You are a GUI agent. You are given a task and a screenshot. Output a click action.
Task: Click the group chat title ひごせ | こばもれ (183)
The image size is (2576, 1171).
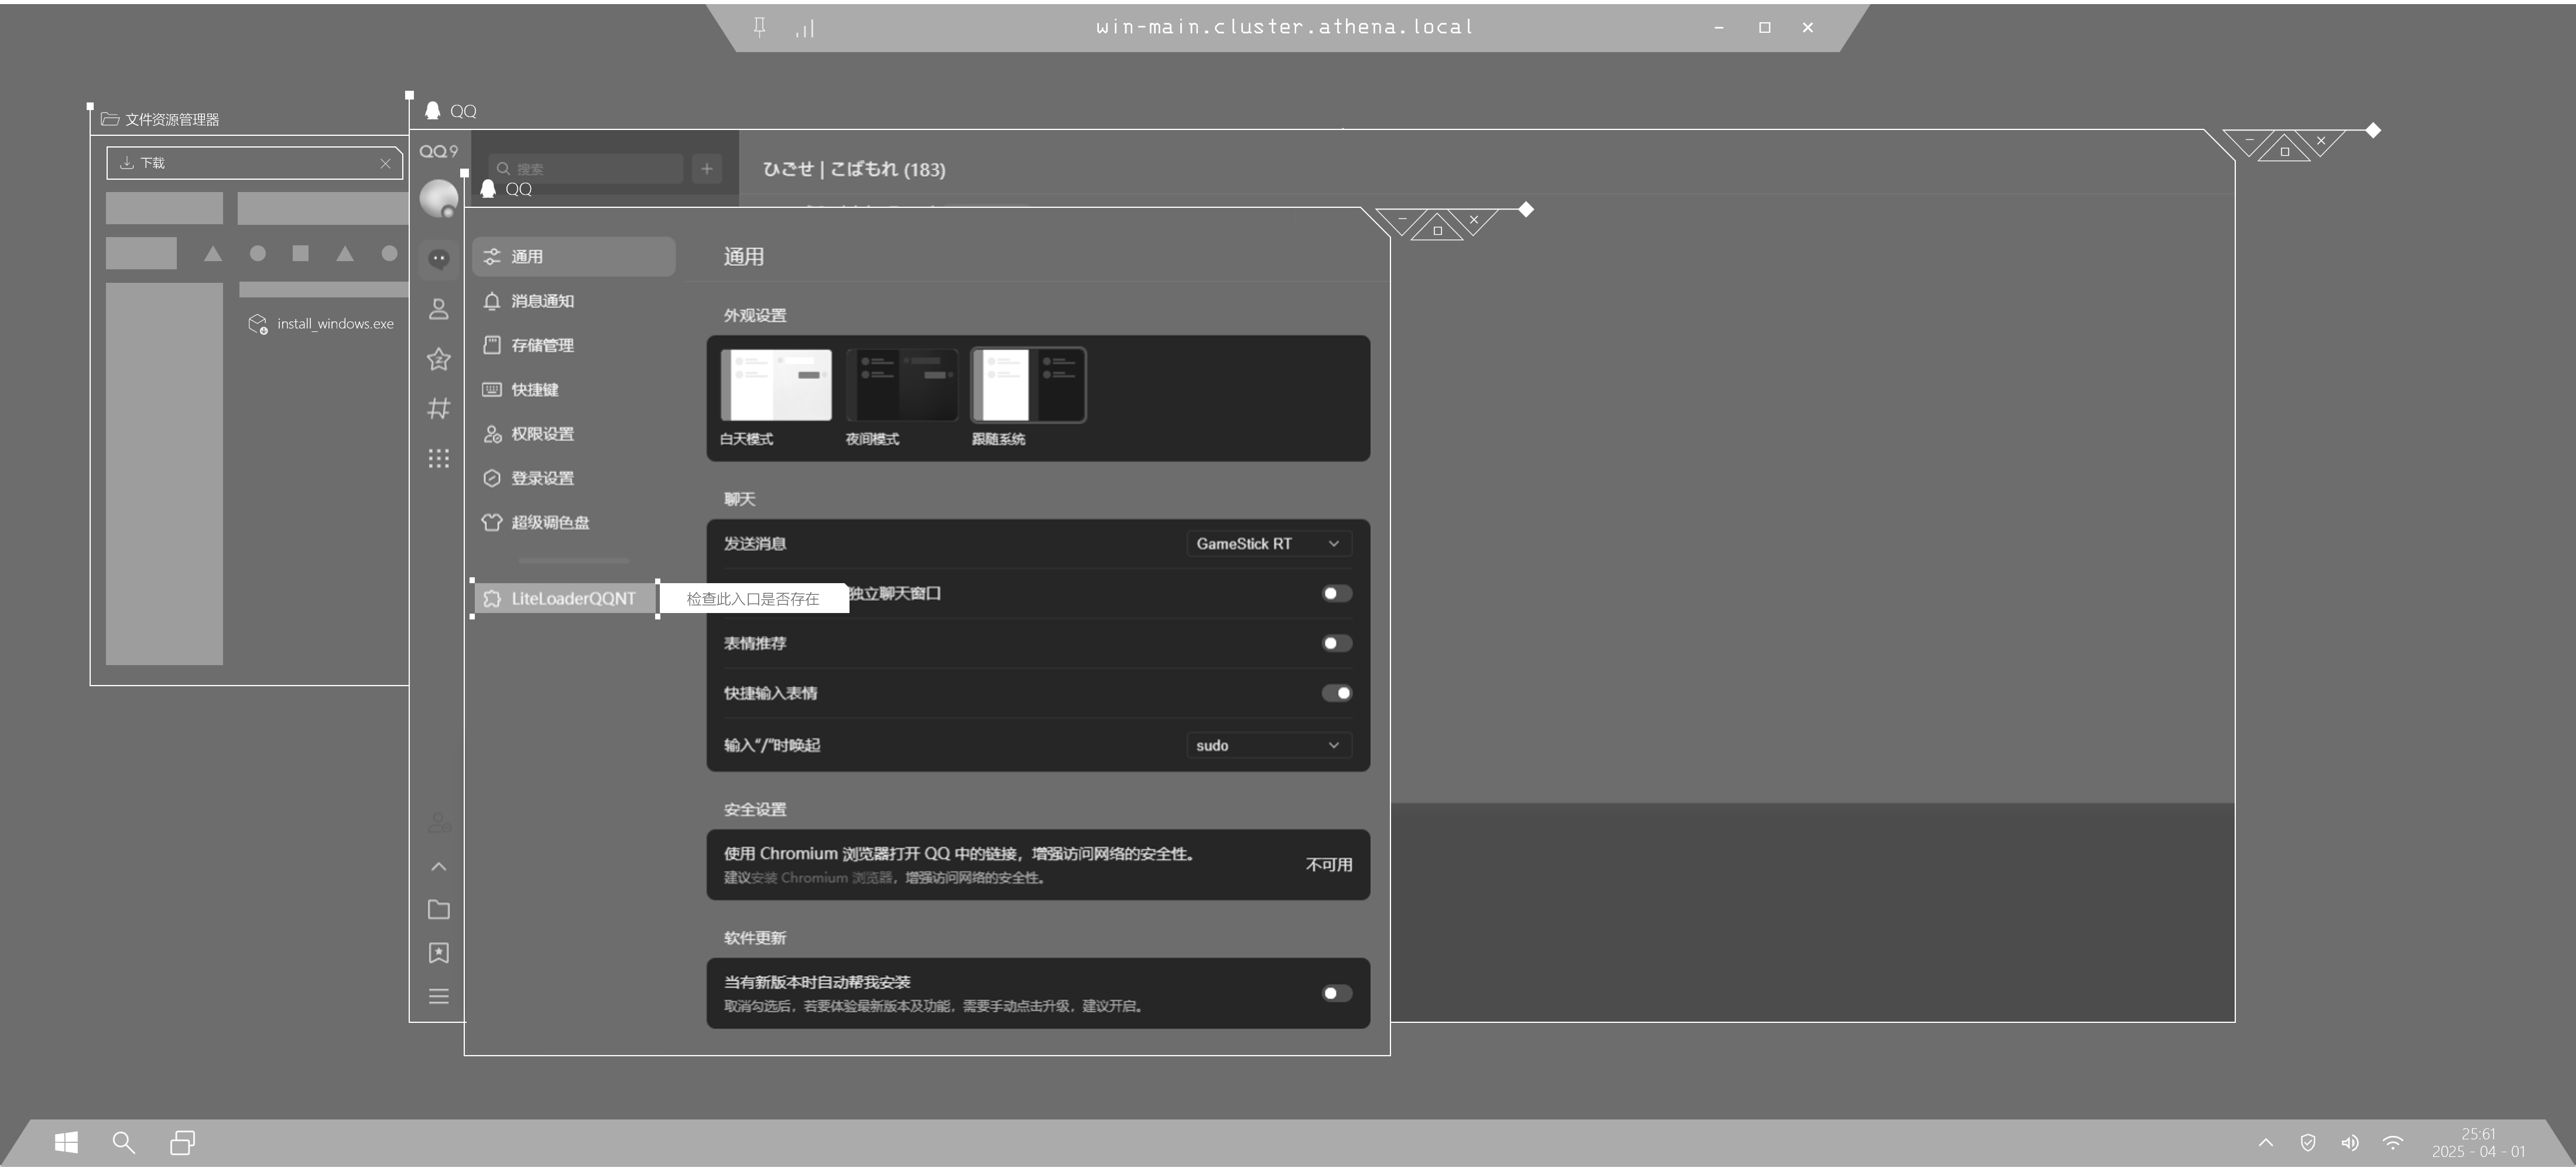[x=854, y=169]
